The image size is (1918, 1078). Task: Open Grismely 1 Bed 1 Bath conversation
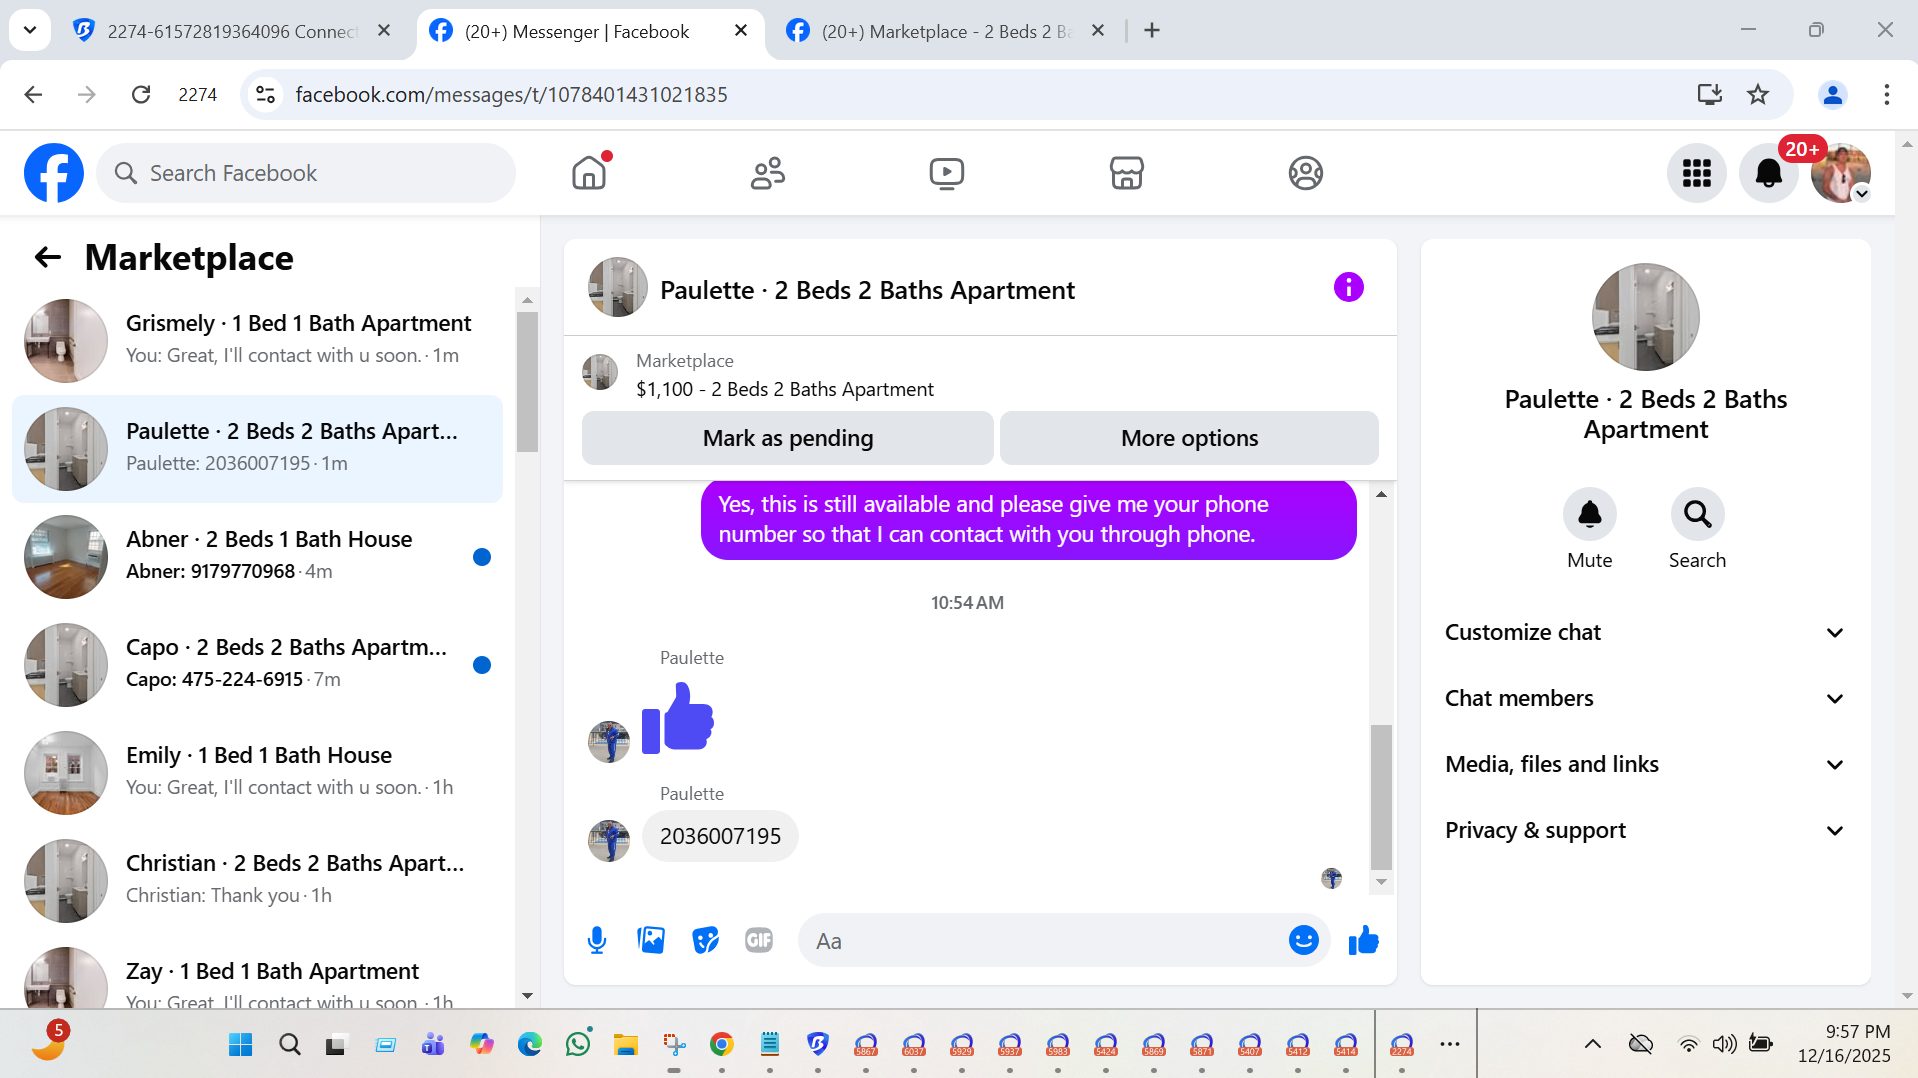coord(258,340)
